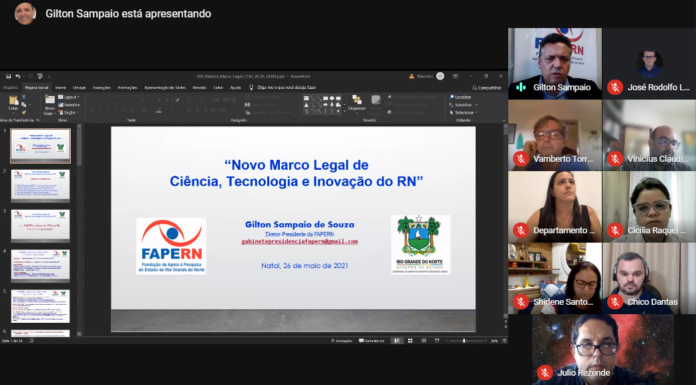Open the Localizar search tool
Screen dimensions: 696x385
coord(460,97)
